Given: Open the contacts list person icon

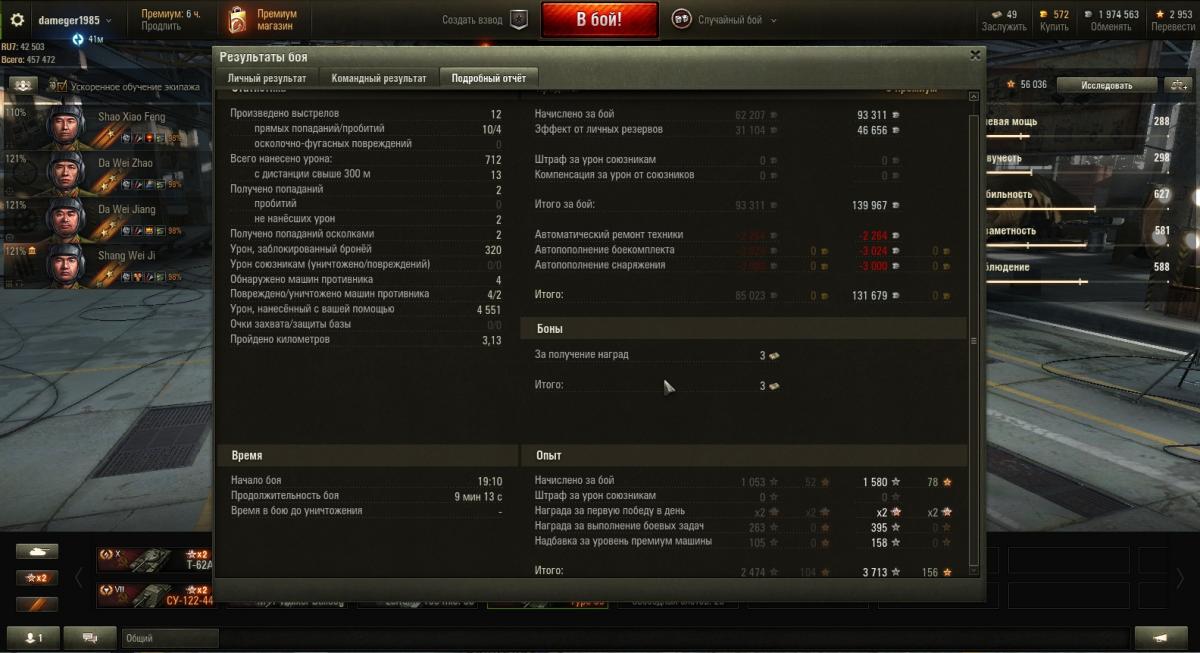Looking at the screenshot, I should (34, 638).
